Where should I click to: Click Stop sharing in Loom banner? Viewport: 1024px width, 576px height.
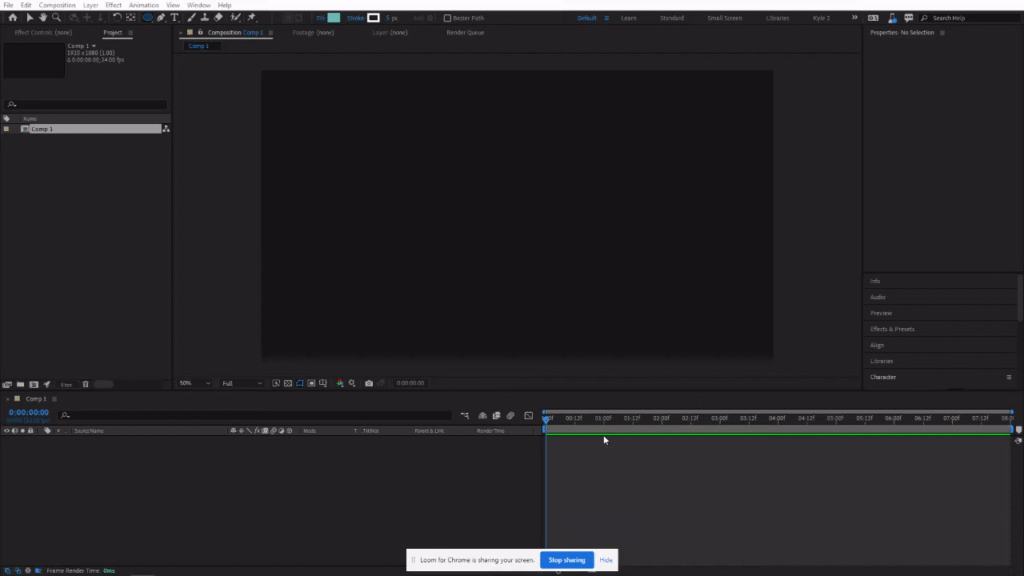point(567,560)
